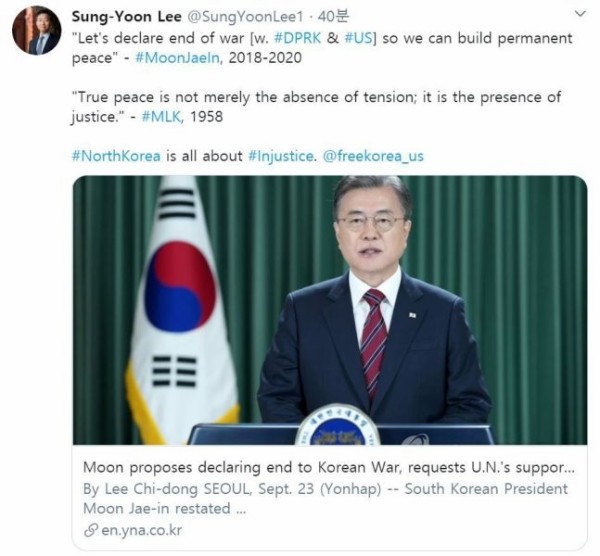Viewport: 600px width, 556px height.
Task: Open the link card preview image
Action: click(330, 310)
